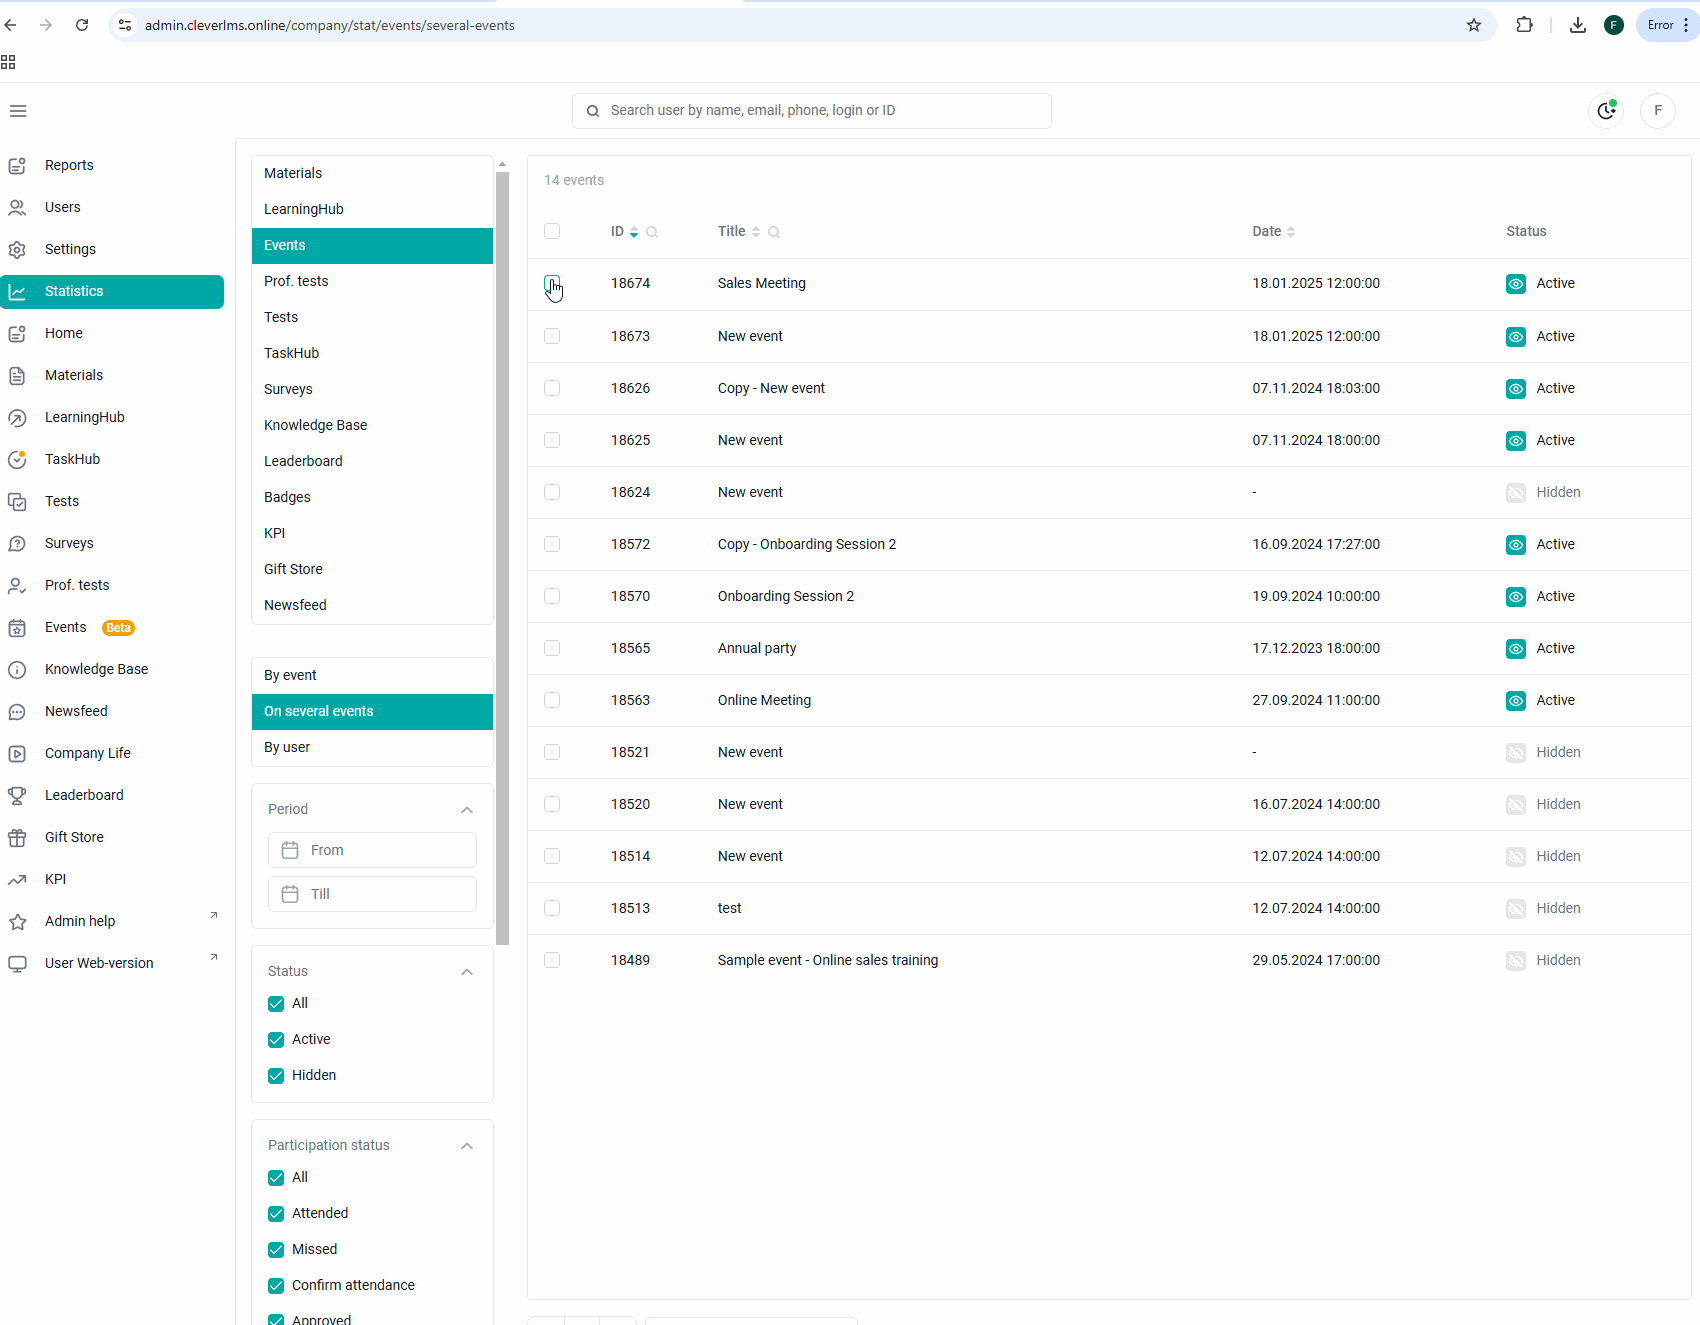Click Active eye icon for Sales Meeting
1700x1325 pixels.
coord(1516,284)
